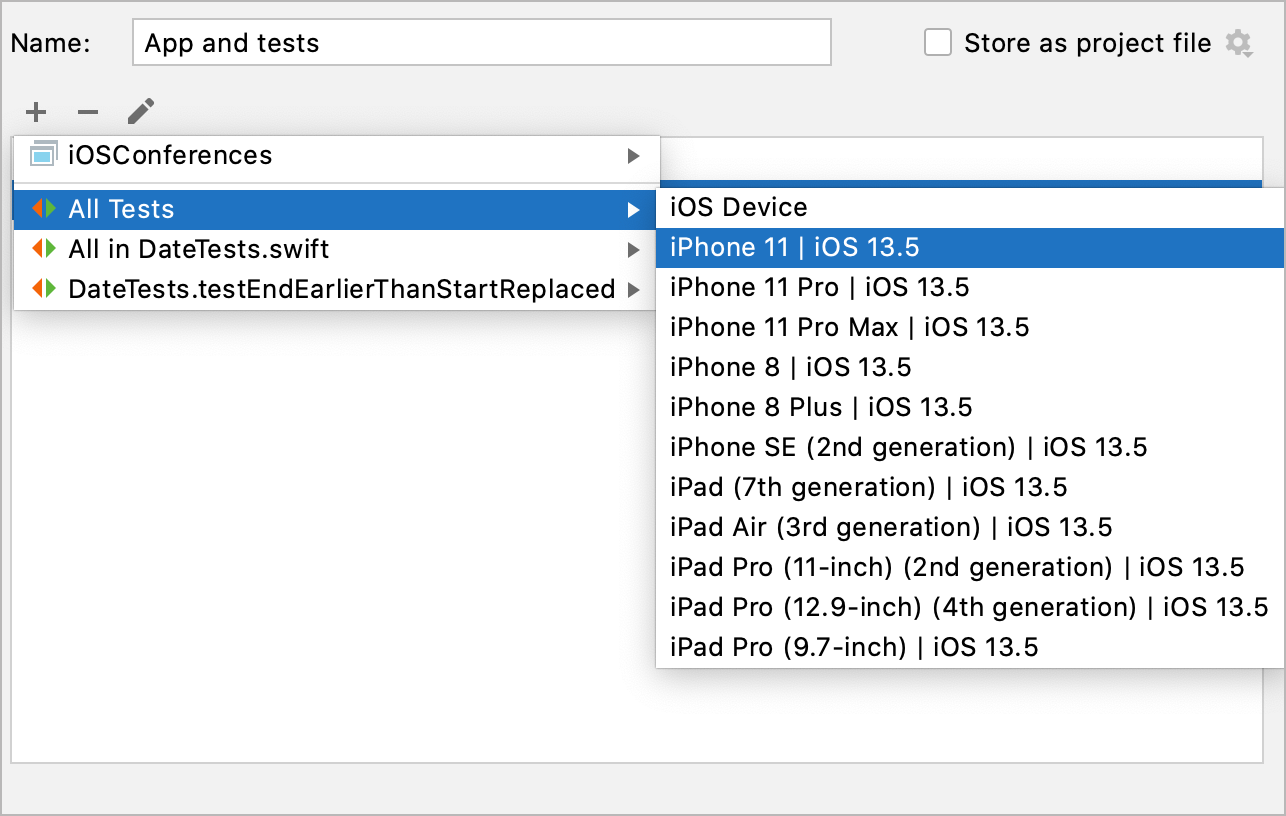Choose iPad Pro (11-inch) (2nd generation)
The image size is (1286, 816).
[x=970, y=568]
